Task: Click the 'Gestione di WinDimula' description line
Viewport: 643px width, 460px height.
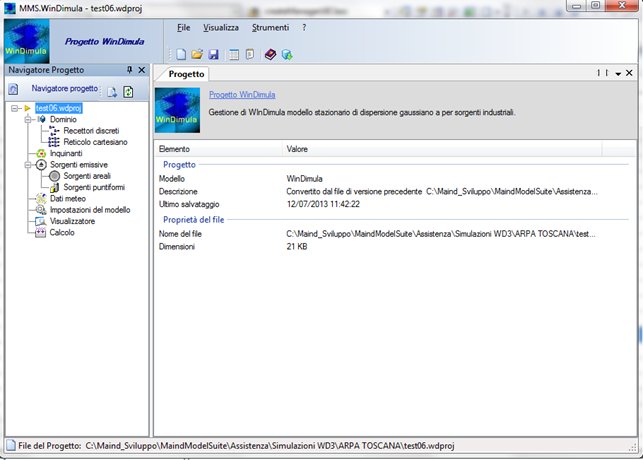Action: click(x=362, y=112)
